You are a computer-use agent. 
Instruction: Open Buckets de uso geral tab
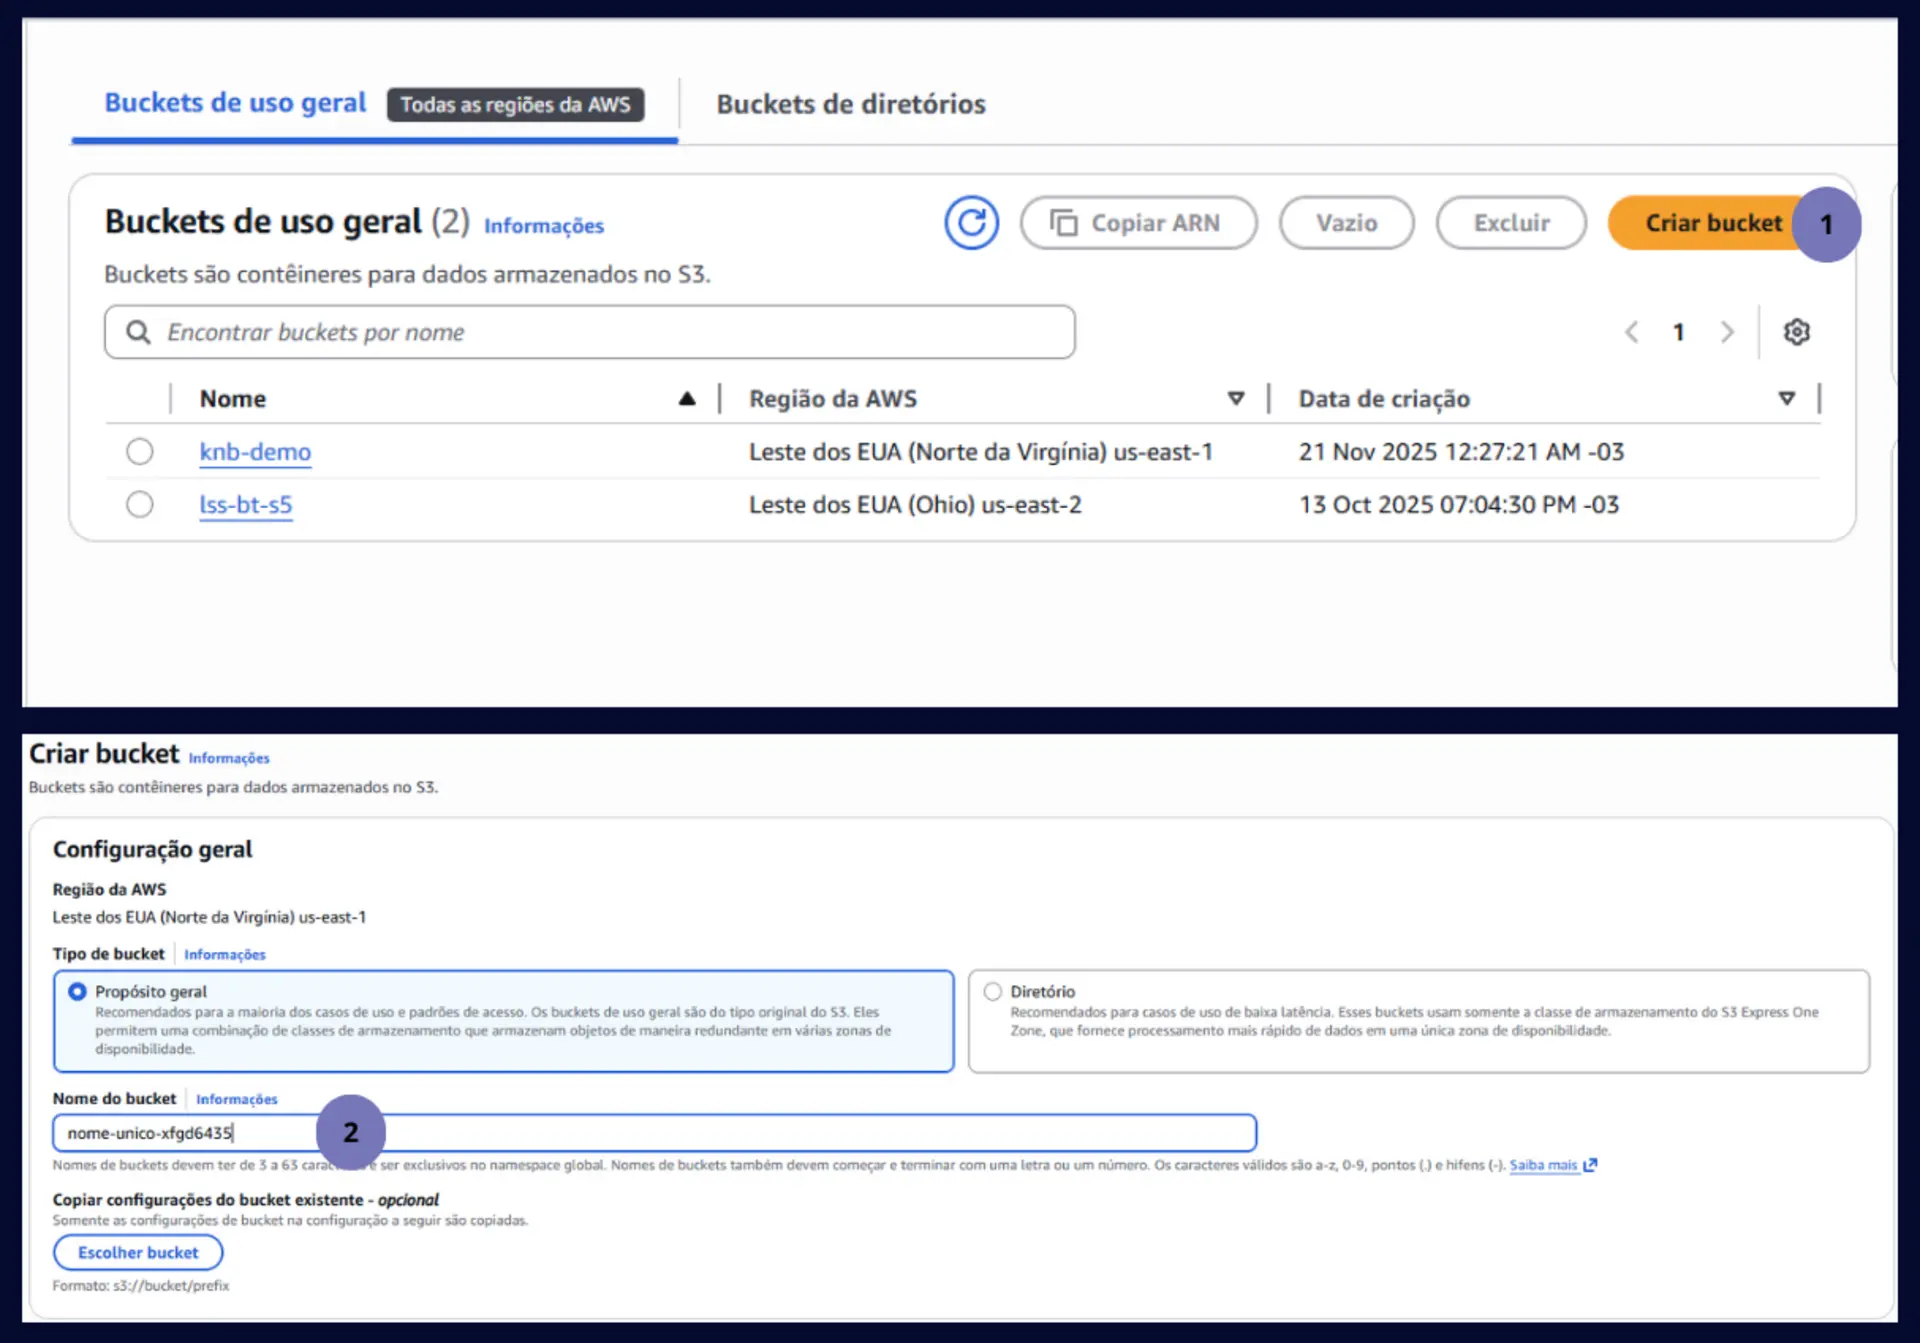[x=236, y=103]
